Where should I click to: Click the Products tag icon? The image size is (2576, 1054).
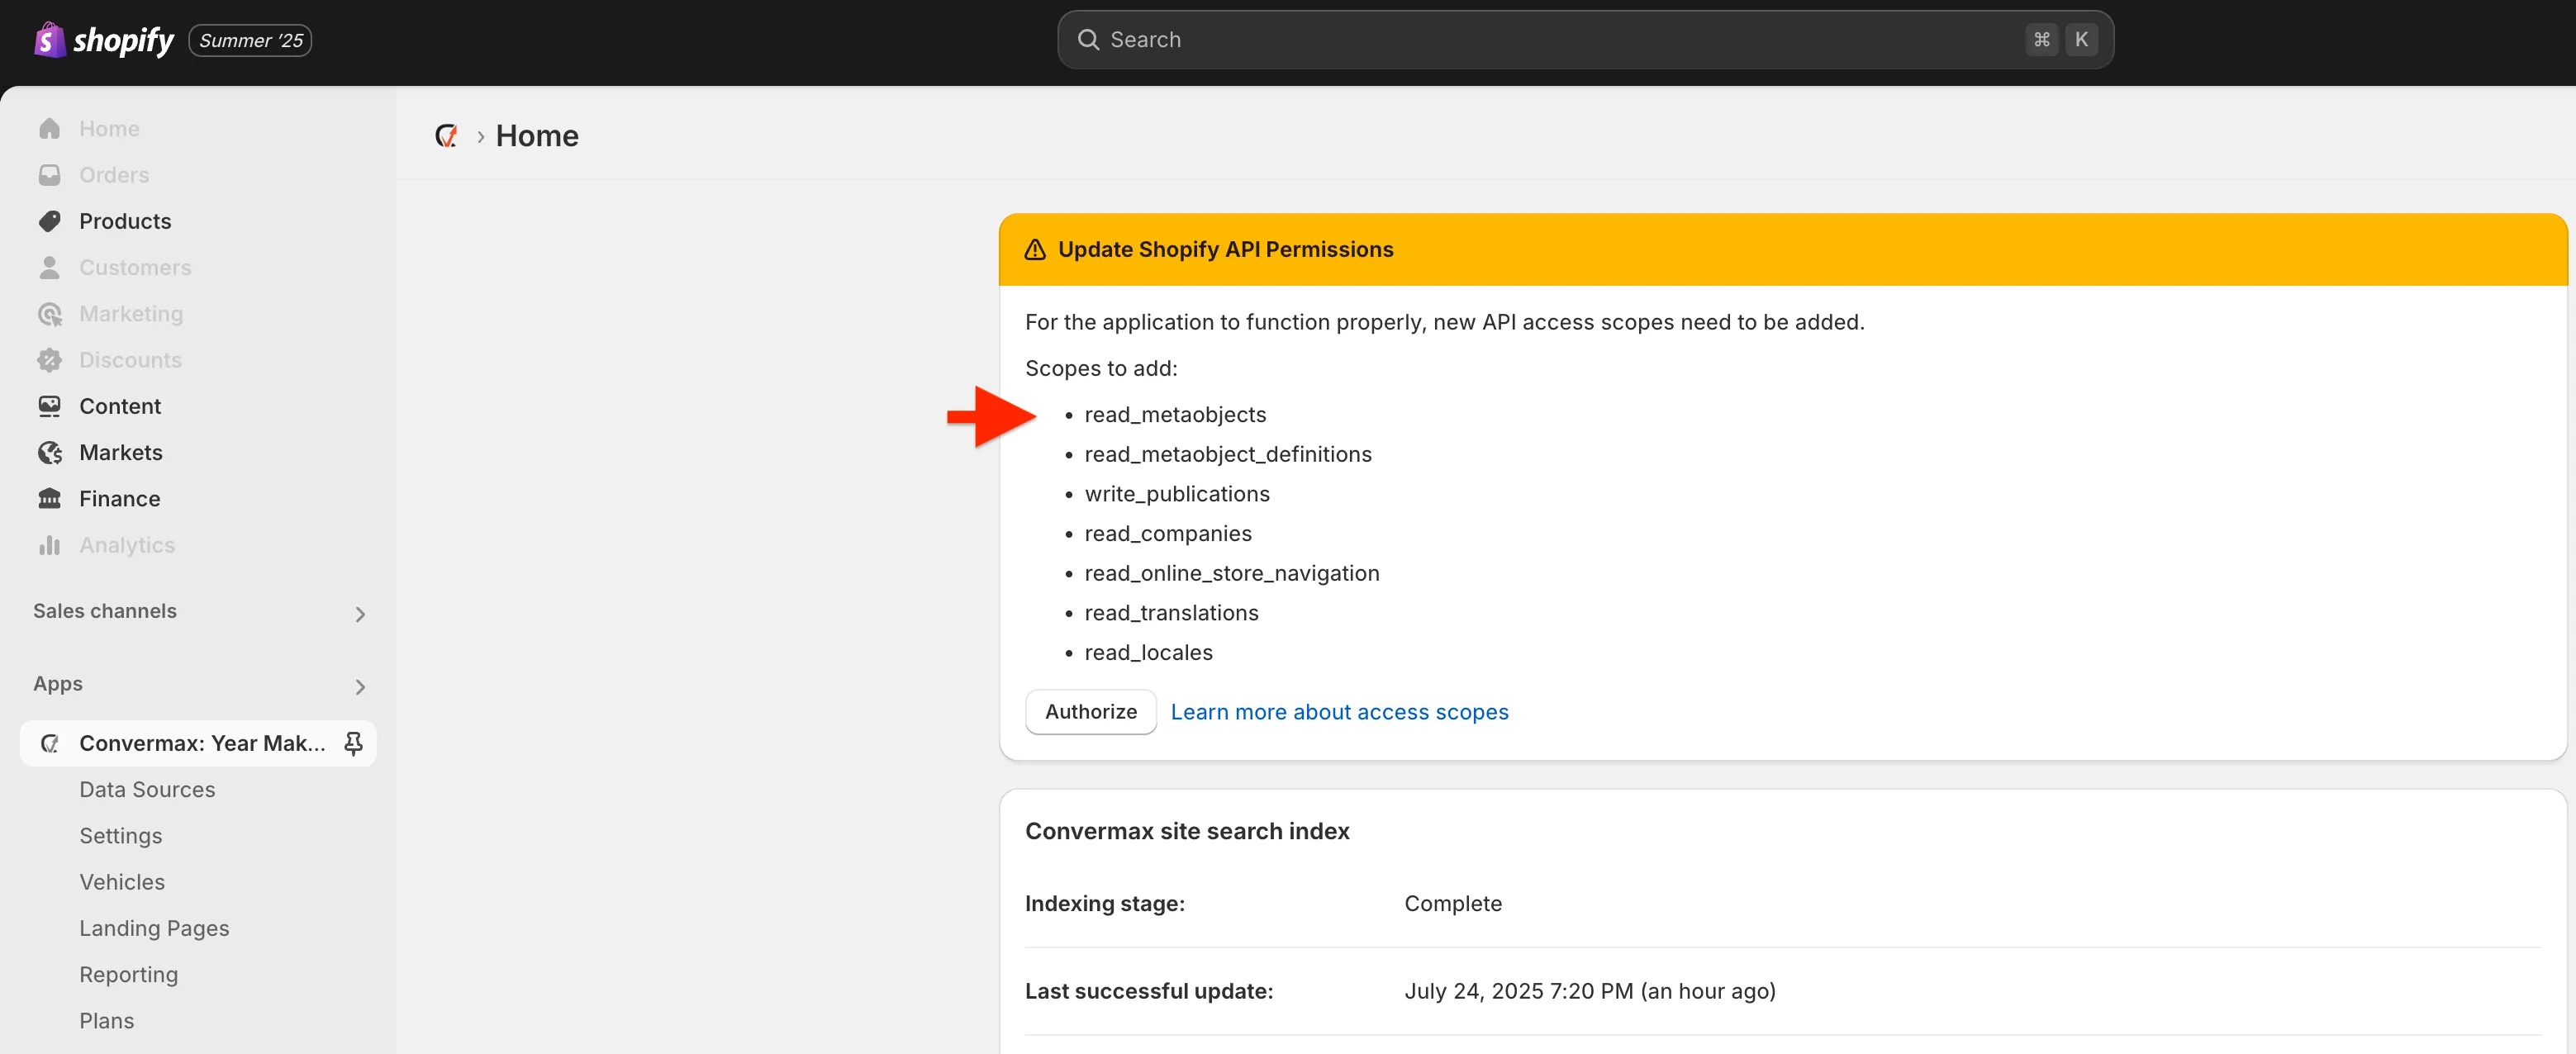[49, 221]
